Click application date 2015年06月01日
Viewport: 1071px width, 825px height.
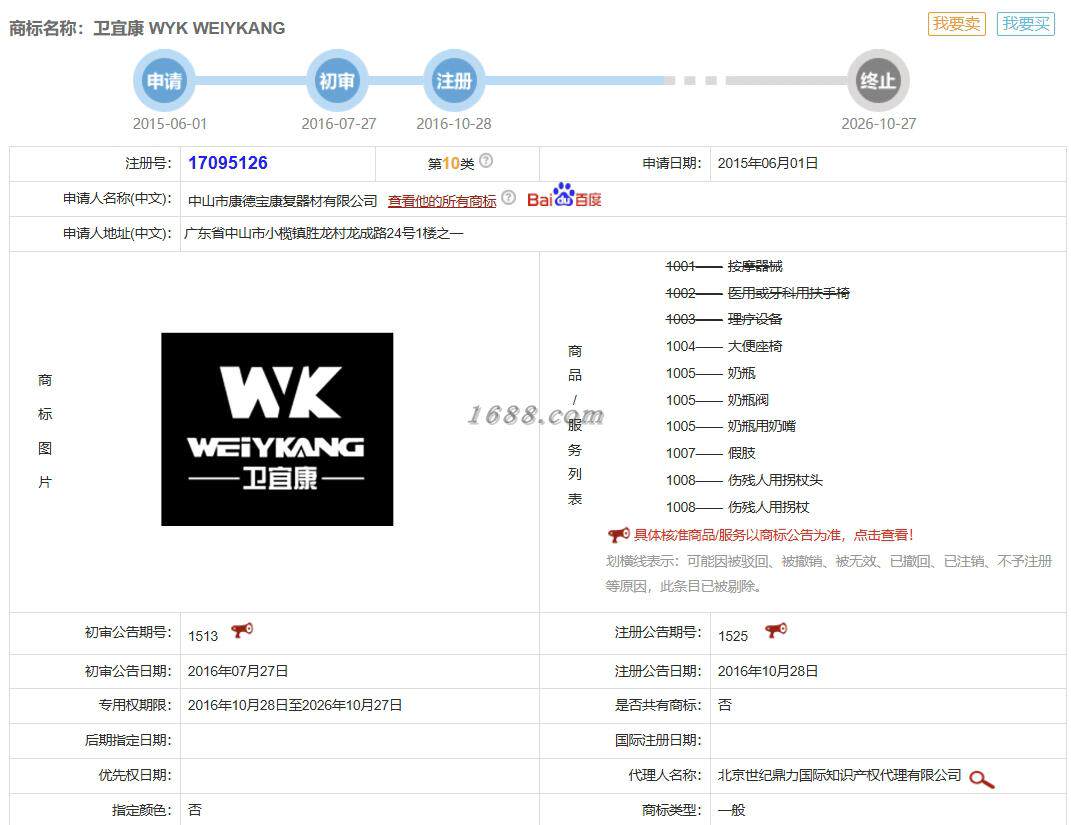pyautogui.click(x=768, y=163)
